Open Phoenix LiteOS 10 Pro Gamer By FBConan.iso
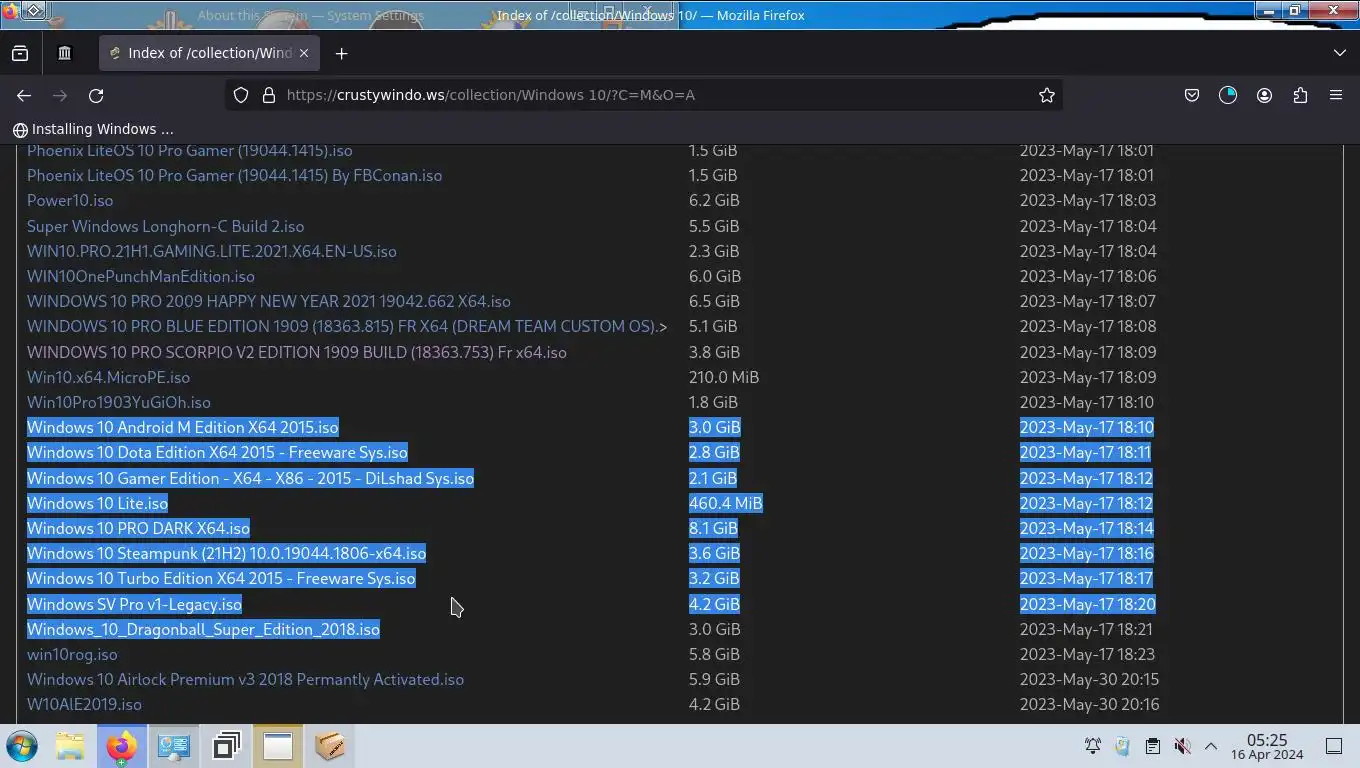The height and width of the screenshot is (768, 1360). click(234, 175)
